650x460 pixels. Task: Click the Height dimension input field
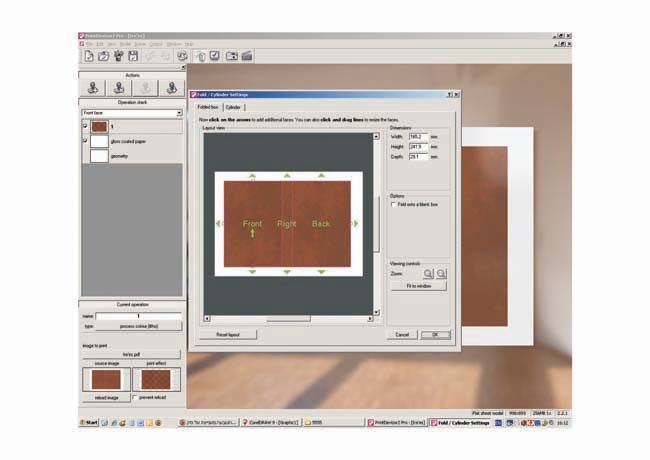418,146
